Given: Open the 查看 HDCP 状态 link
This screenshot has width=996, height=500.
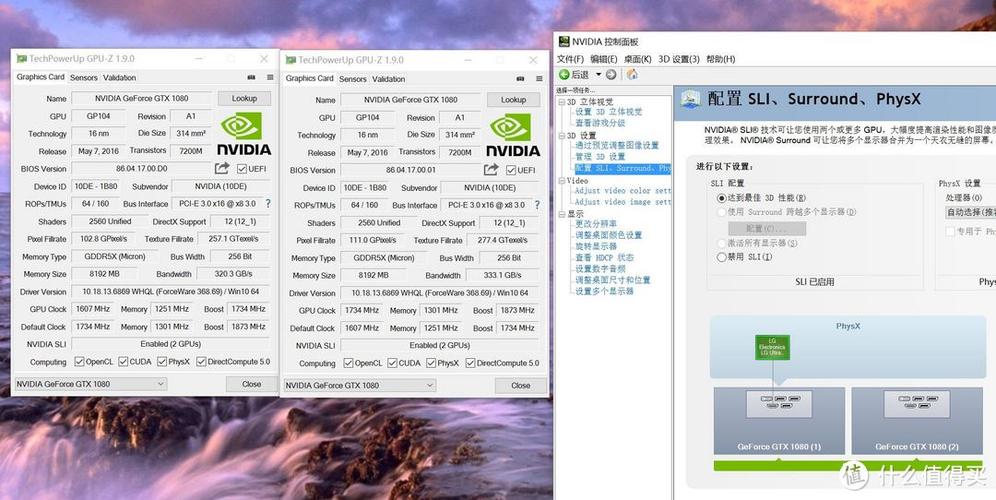Looking at the screenshot, I should (604, 257).
